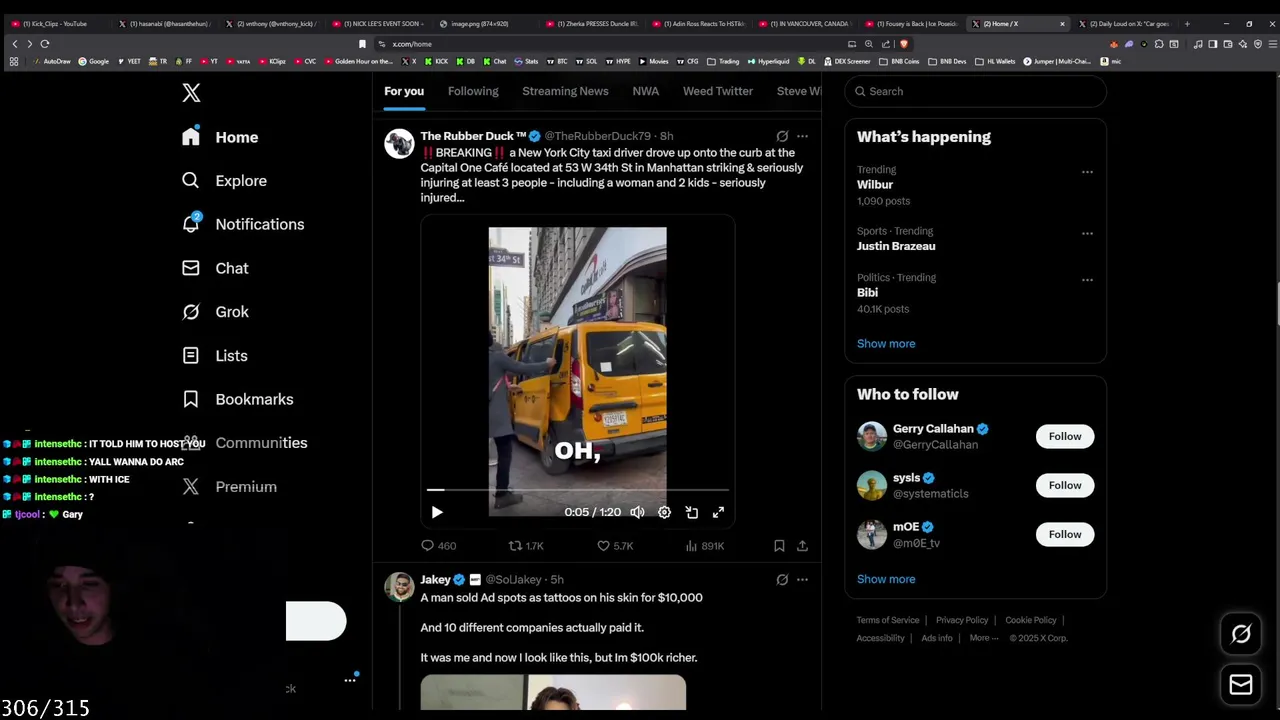
Task: Click the X logo in sidebar
Action: click(x=191, y=93)
